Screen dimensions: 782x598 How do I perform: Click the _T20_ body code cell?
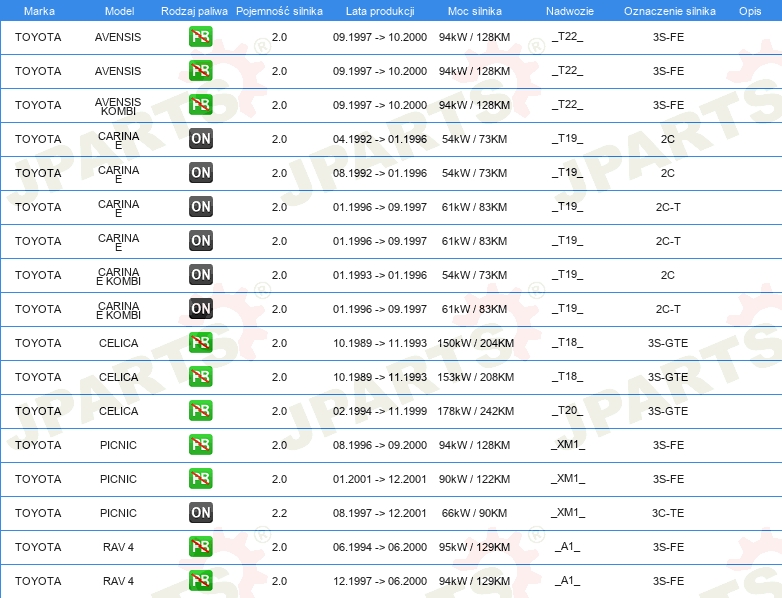tap(568, 410)
